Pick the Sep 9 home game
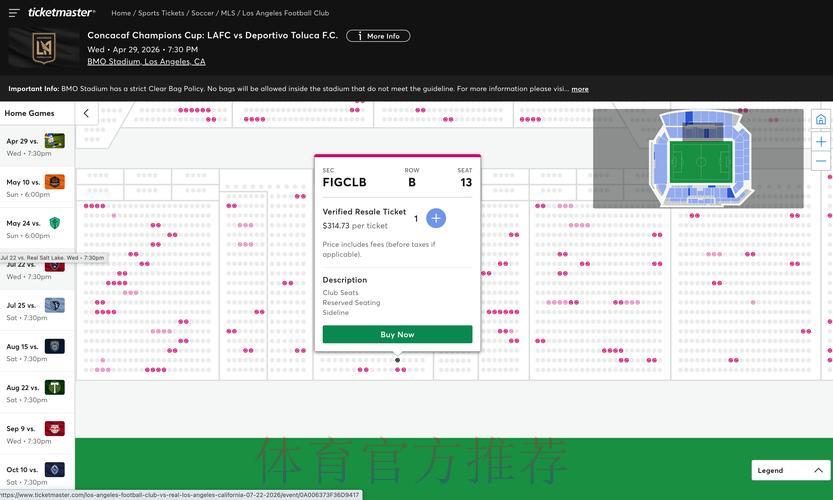 coord(37,434)
